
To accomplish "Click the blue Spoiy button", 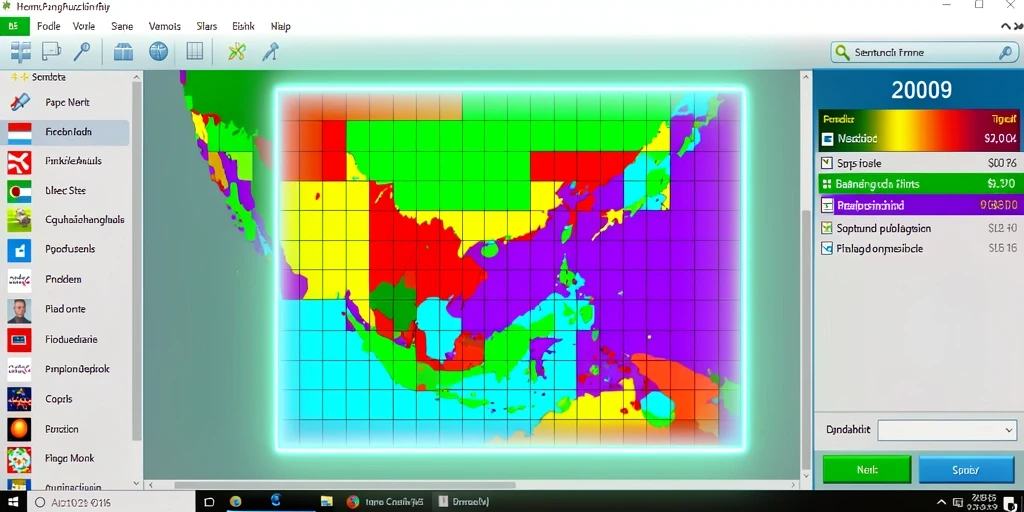I will [966, 470].
